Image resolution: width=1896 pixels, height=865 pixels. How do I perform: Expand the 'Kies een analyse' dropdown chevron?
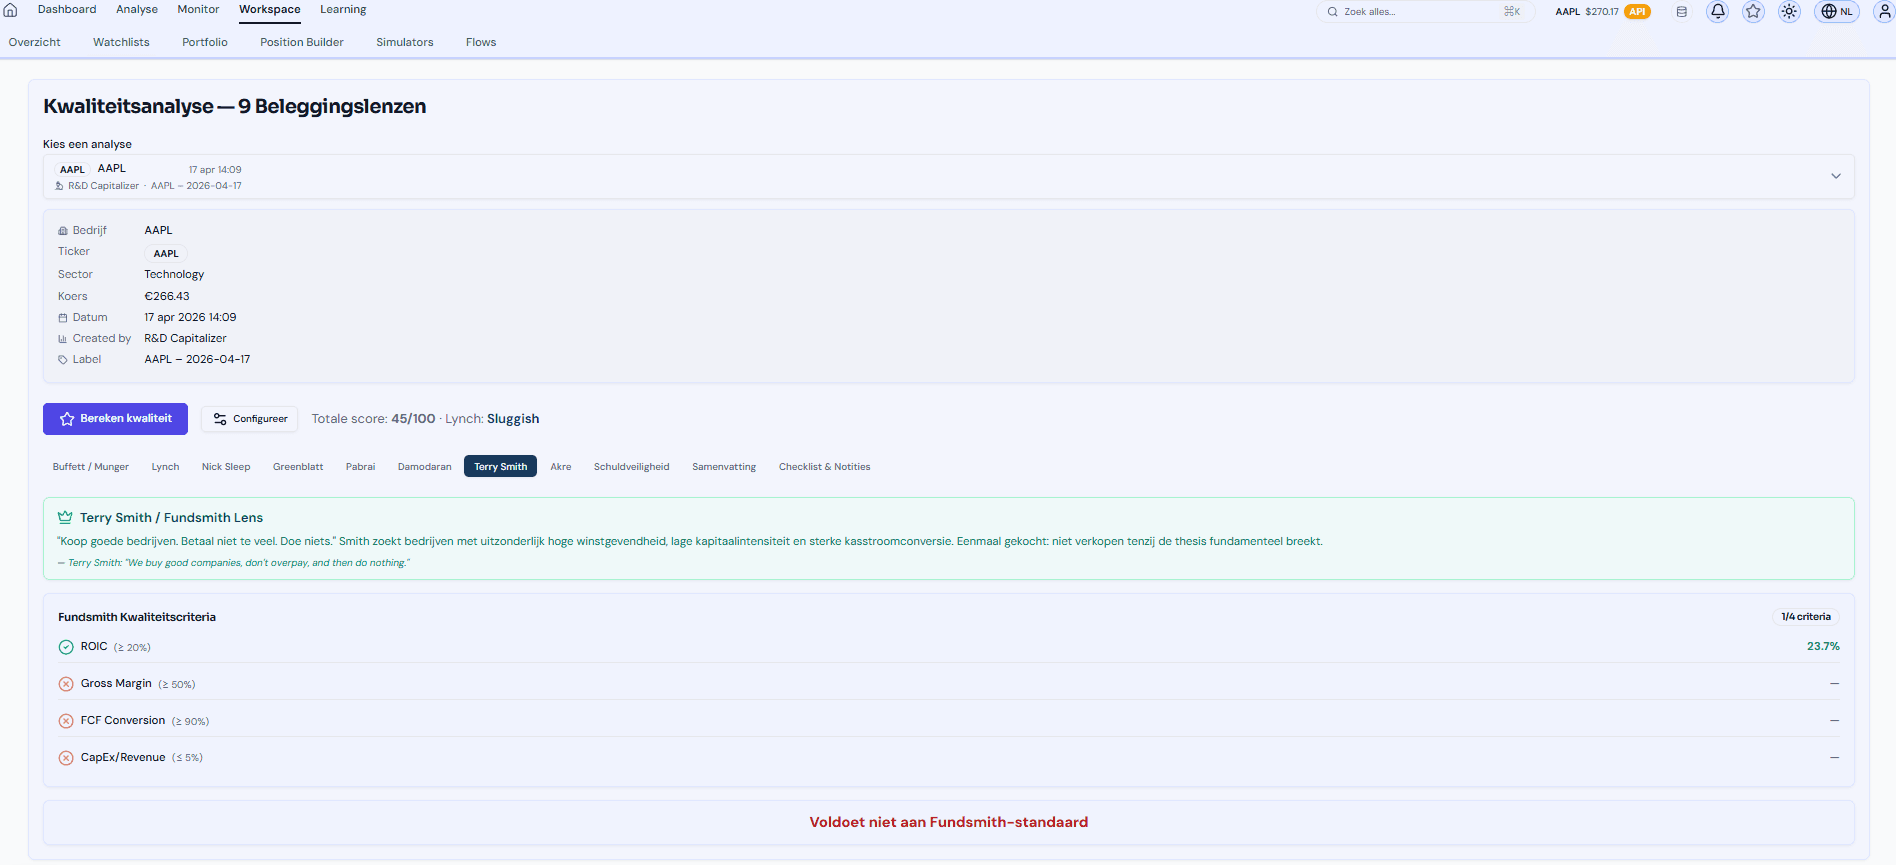point(1836,176)
